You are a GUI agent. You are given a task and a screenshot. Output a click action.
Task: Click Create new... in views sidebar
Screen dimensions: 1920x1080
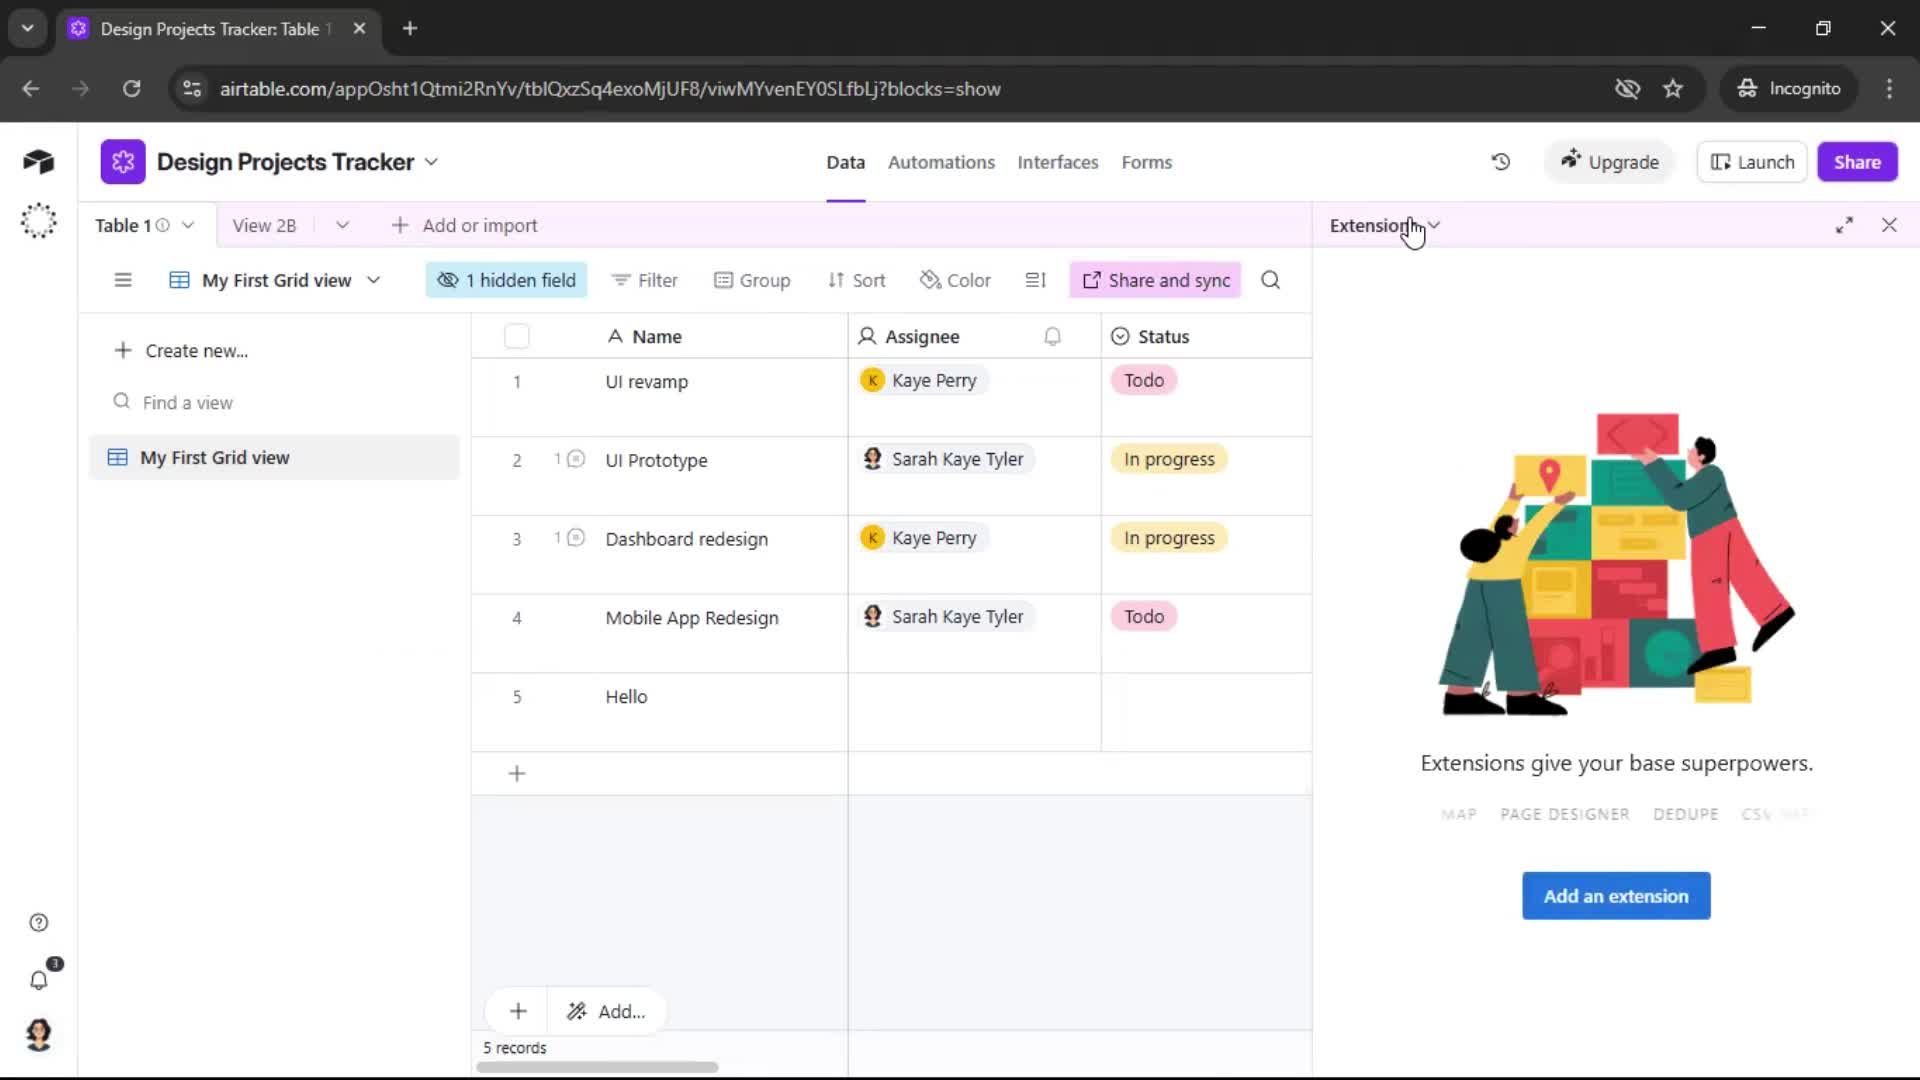pos(181,351)
